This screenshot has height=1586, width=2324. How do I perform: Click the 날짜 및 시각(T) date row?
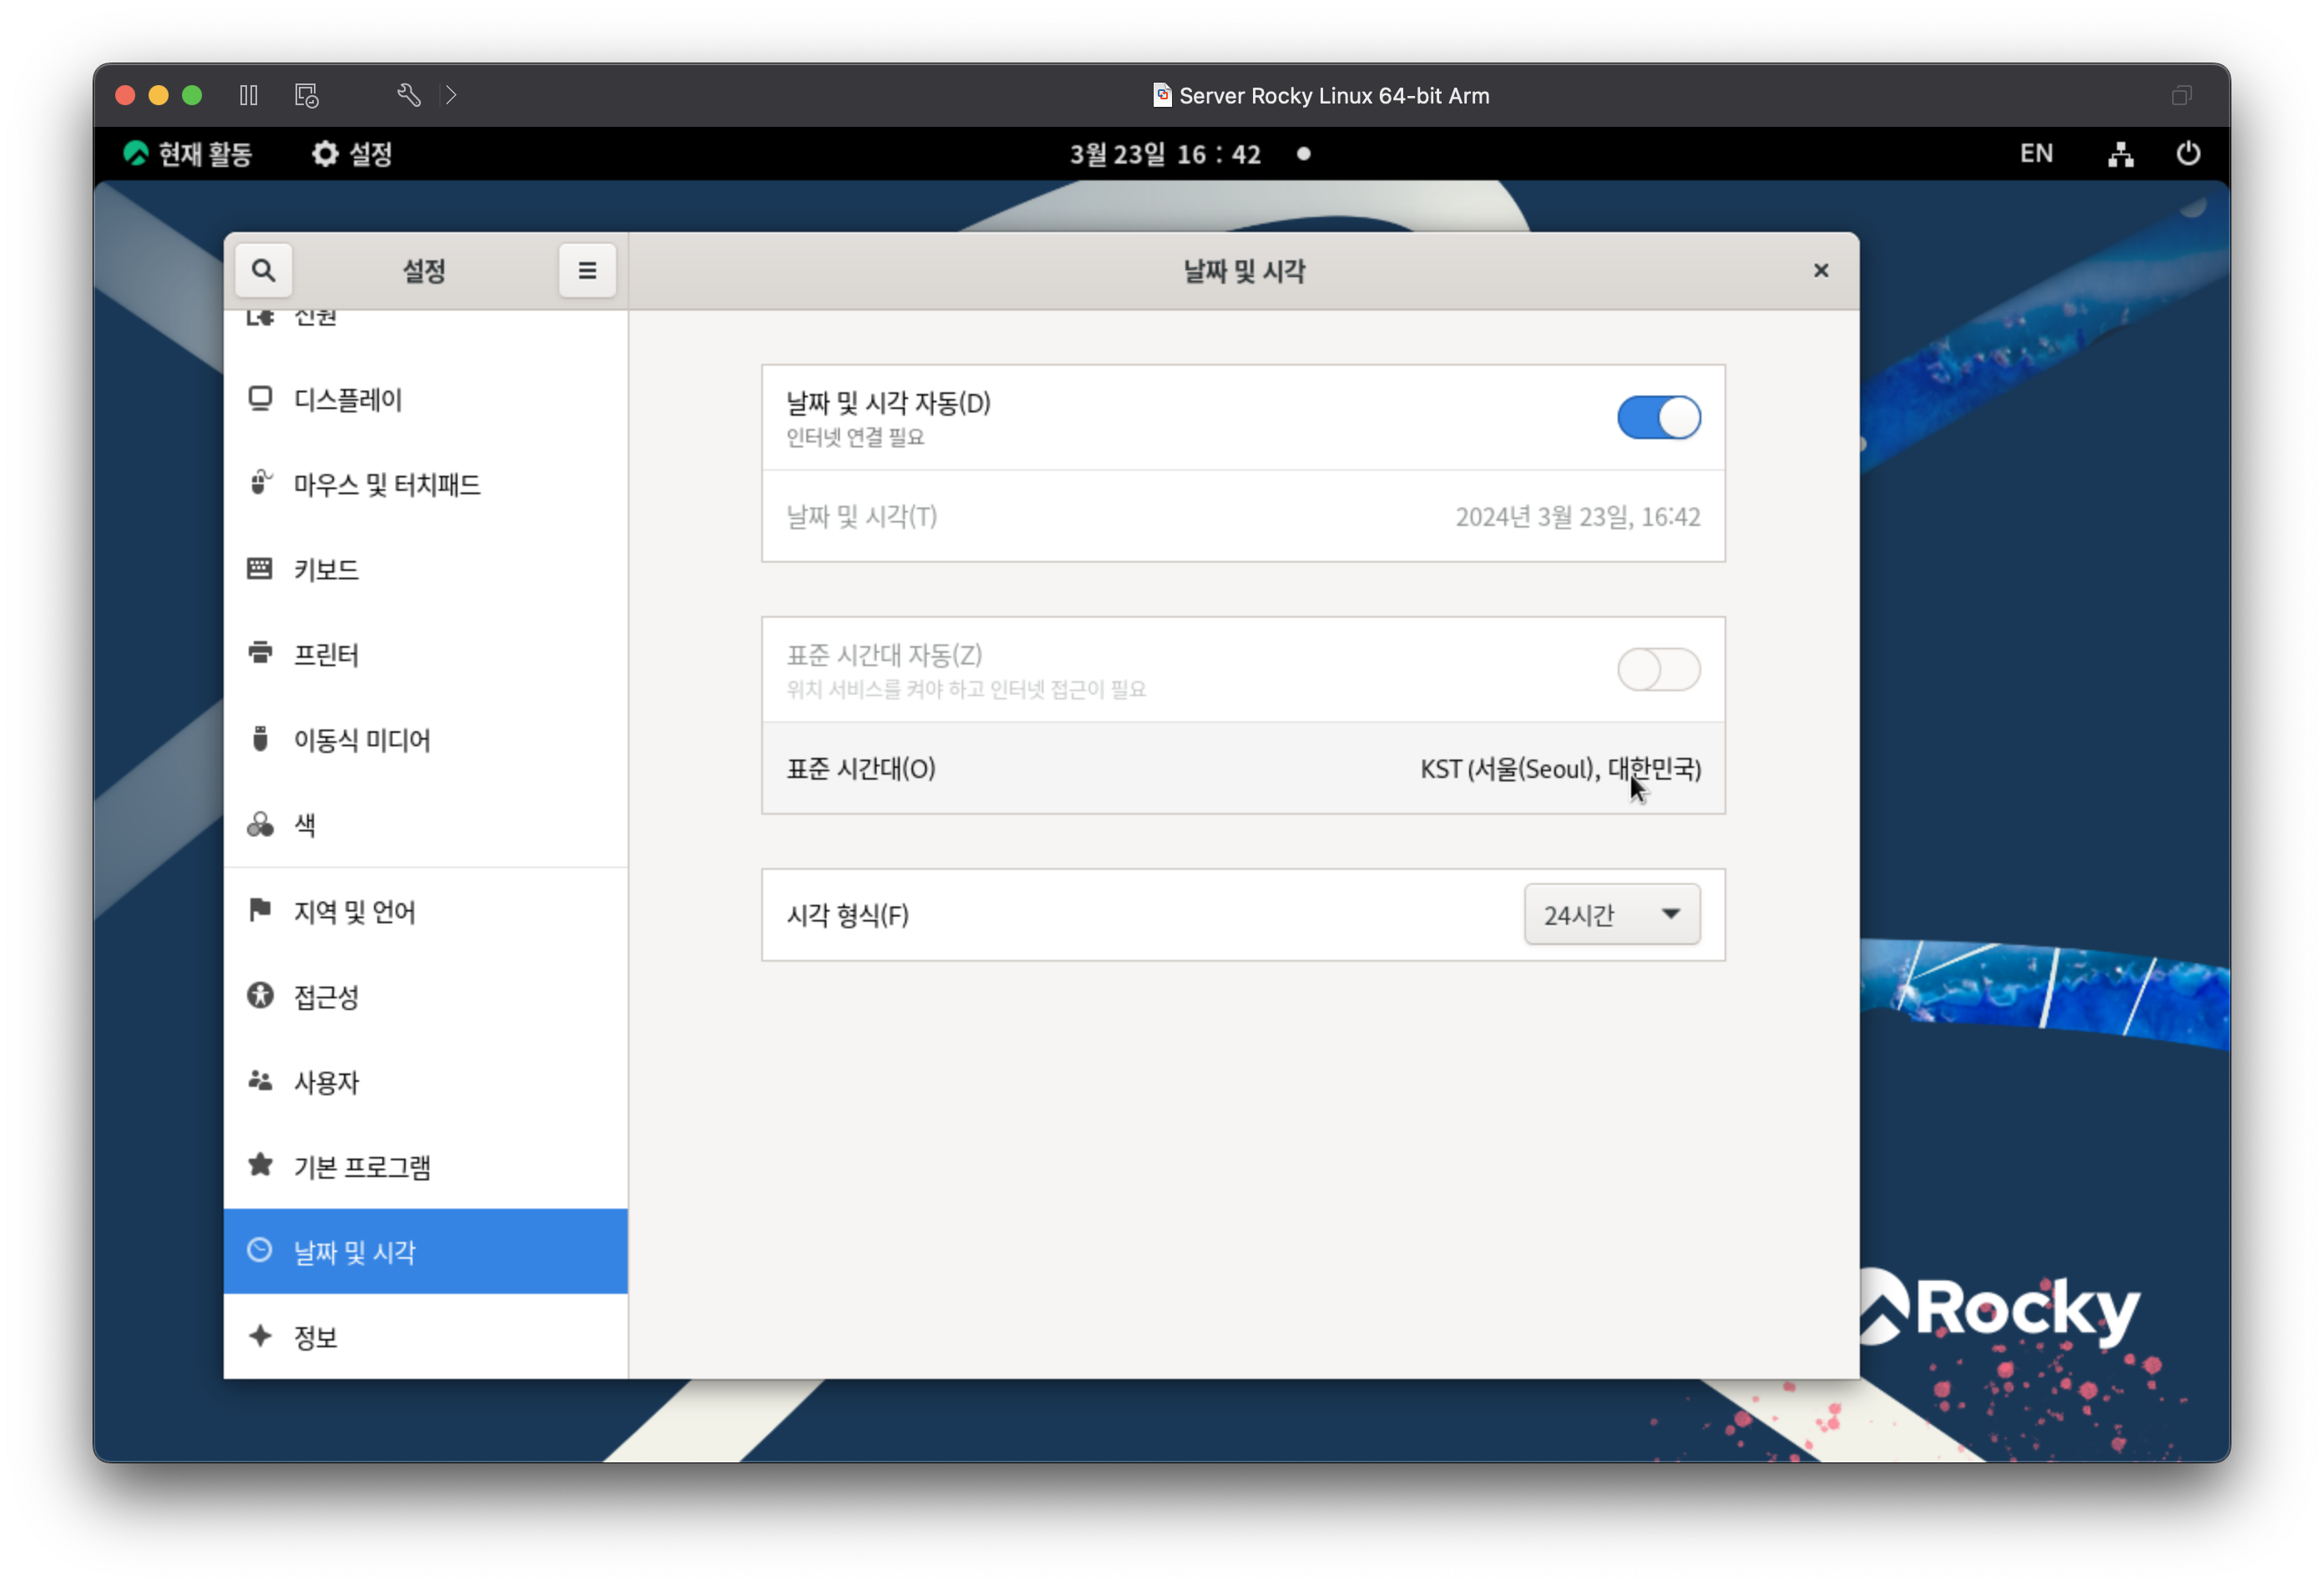[x=1242, y=516]
